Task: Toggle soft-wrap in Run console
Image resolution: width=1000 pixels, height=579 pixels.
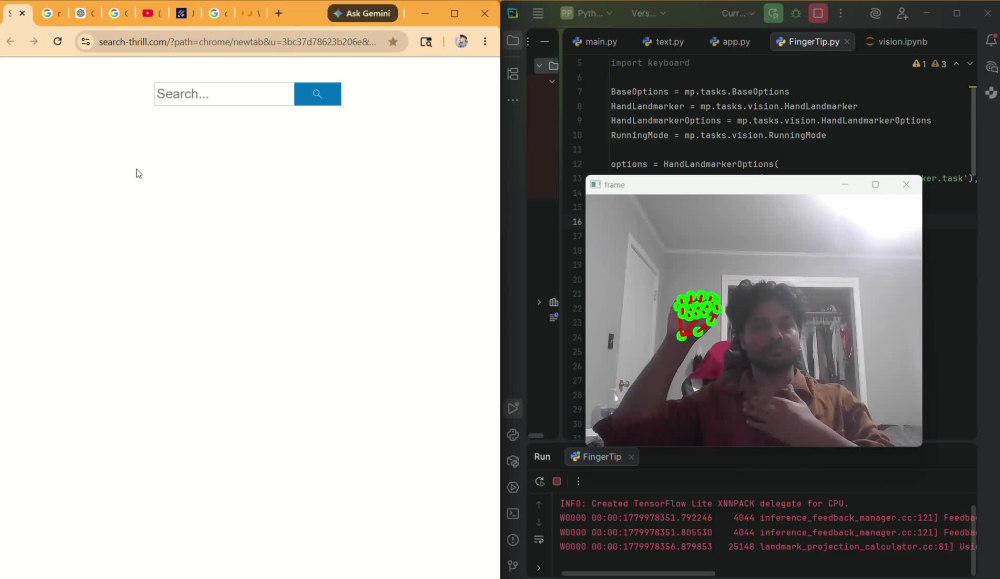Action: coord(539,540)
